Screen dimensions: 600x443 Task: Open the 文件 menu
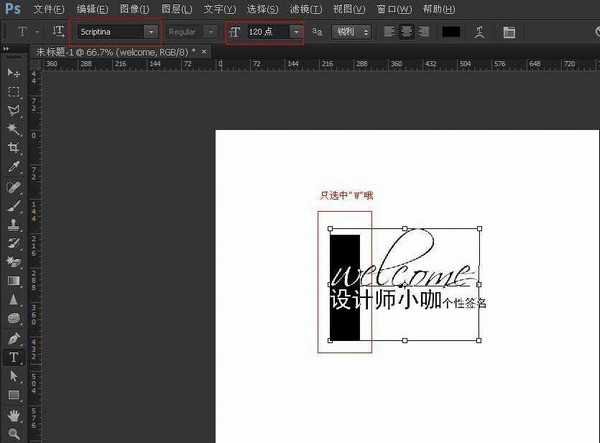point(48,9)
